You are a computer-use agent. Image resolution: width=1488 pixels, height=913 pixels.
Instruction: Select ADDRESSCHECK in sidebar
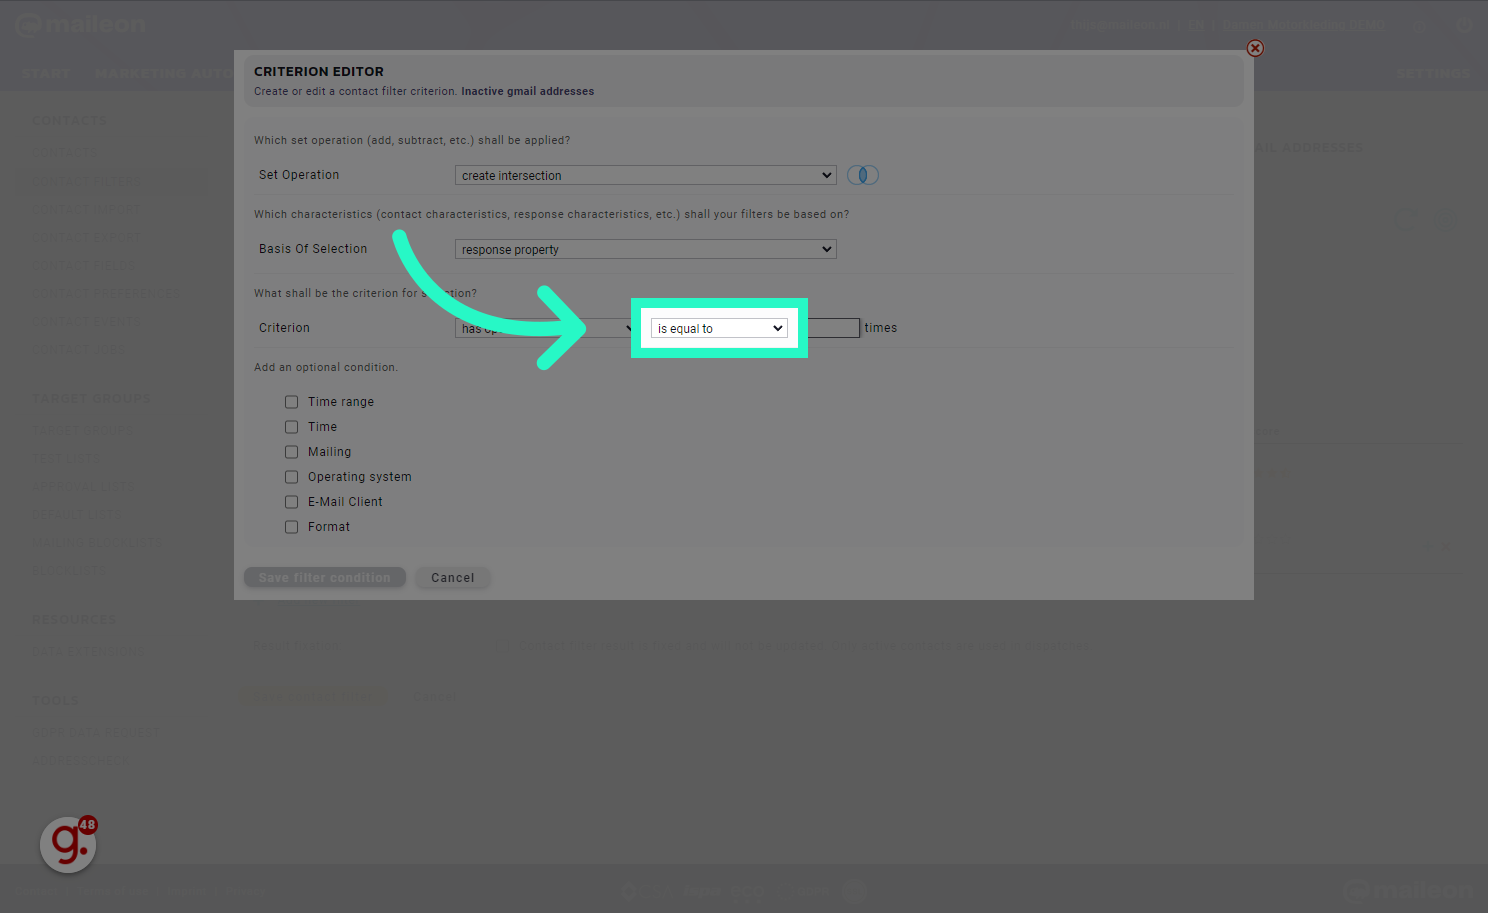coord(80,761)
